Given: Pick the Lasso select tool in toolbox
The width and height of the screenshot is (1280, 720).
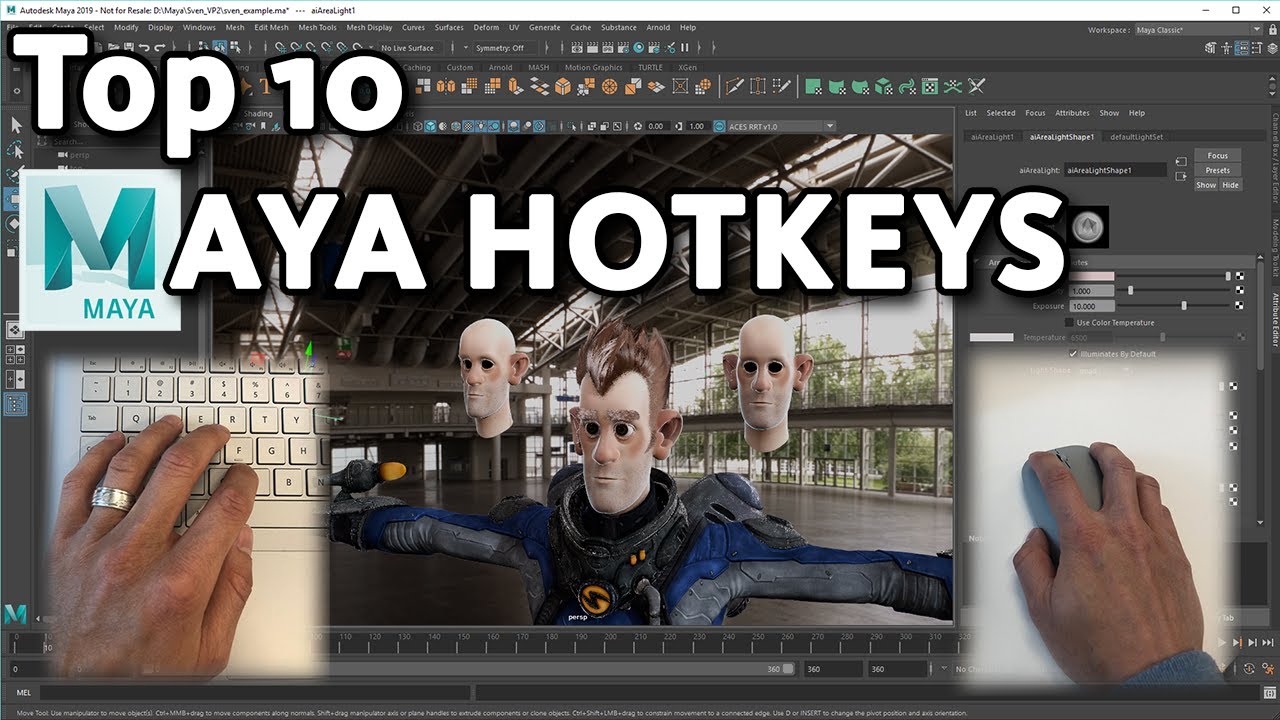Looking at the screenshot, I should click(x=16, y=150).
